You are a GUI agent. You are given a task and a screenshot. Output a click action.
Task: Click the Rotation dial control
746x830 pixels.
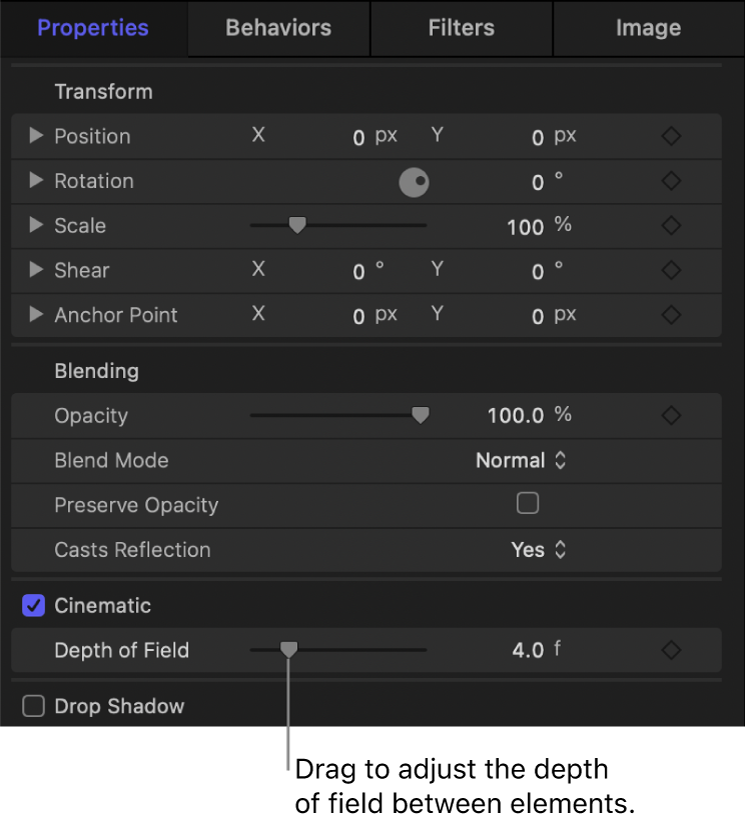click(414, 182)
